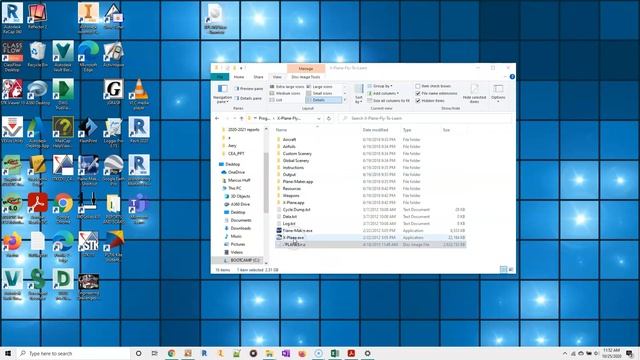Toggle the Navigation pane button
The image size is (640, 360).
click(x=222, y=93)
